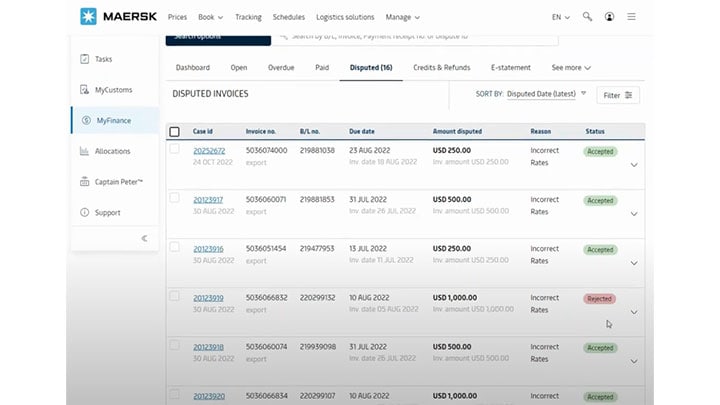This screenshot has width=720, height=405.
Task: Check the box for case 20123920
Action: click(174, 394)
